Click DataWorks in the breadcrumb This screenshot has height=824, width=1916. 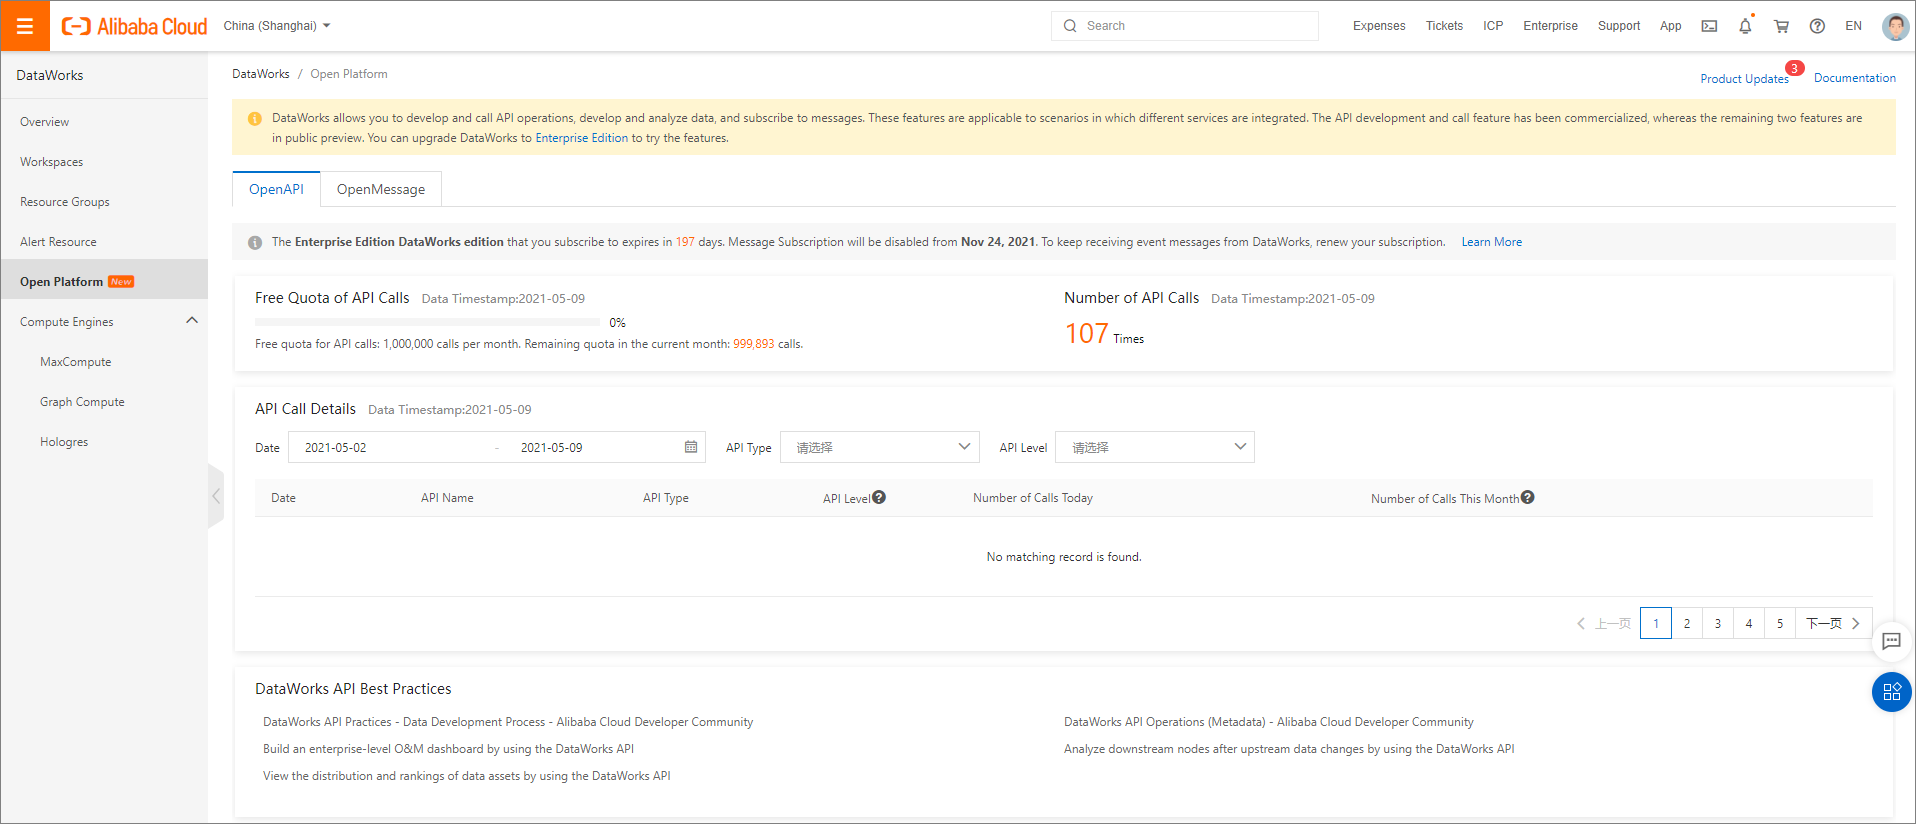pyautogui.click(x=260, y=74)
